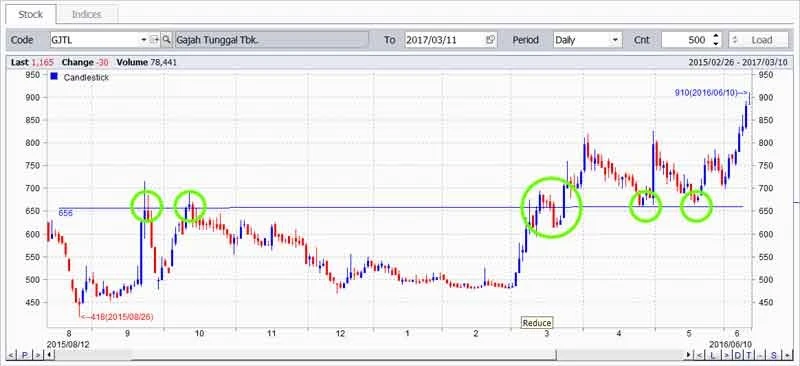Click the 656 horizontal line label
The height and width of the screenshot is (366, 800).
(65, 213)
